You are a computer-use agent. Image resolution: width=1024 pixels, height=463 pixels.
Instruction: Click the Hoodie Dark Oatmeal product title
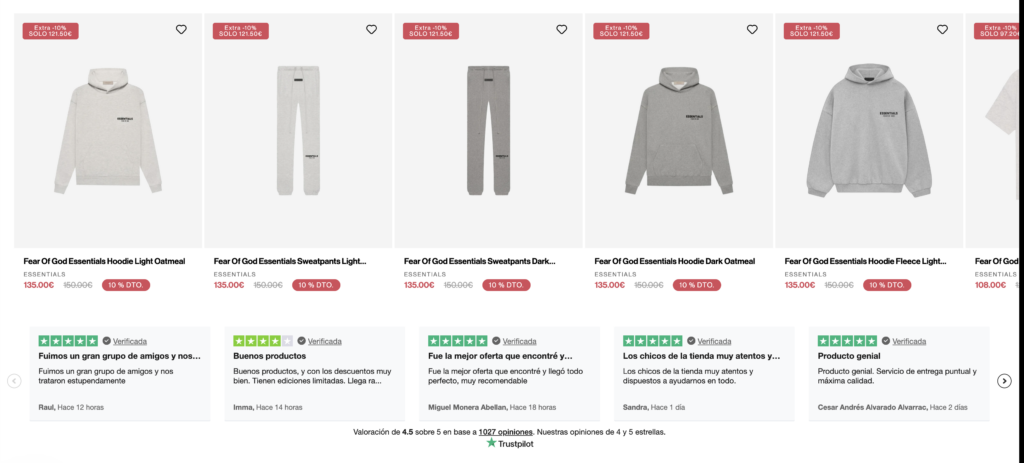[x=674, y=261]
